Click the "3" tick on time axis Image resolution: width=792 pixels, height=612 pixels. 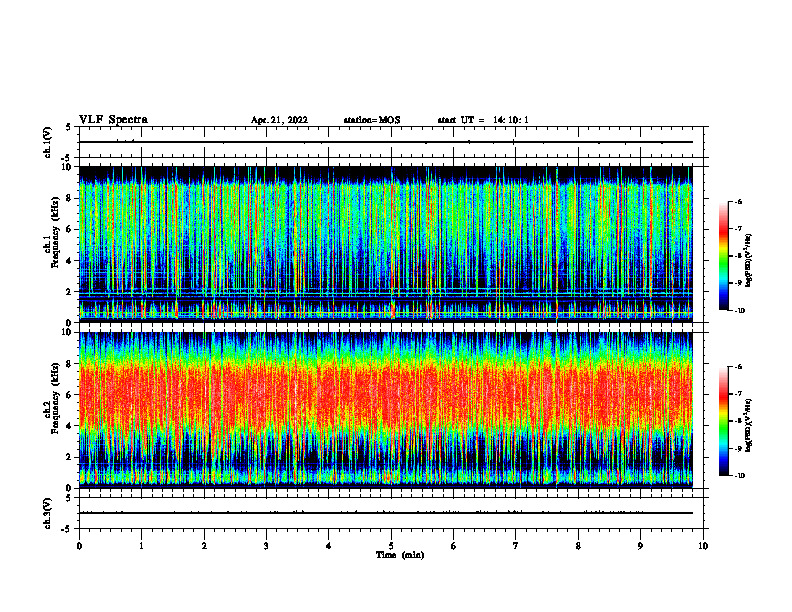click(x=266, y=546)
